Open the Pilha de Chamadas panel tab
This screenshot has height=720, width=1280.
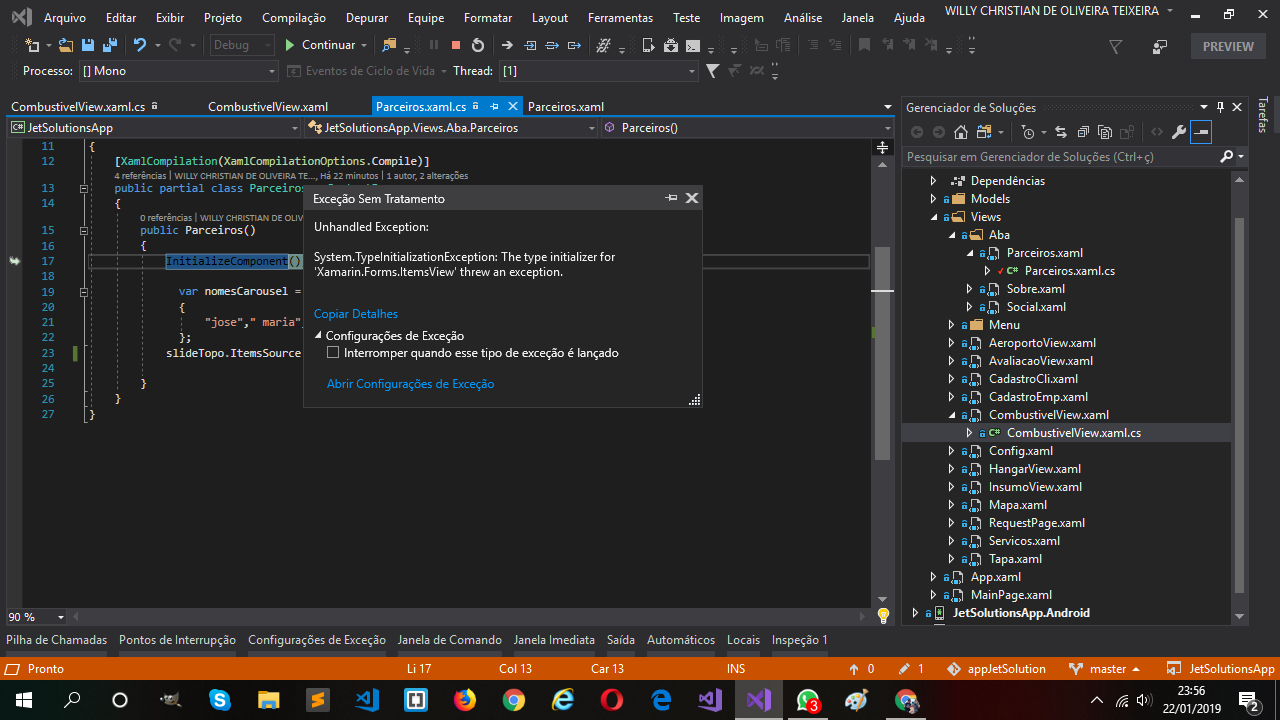[57, 640]
